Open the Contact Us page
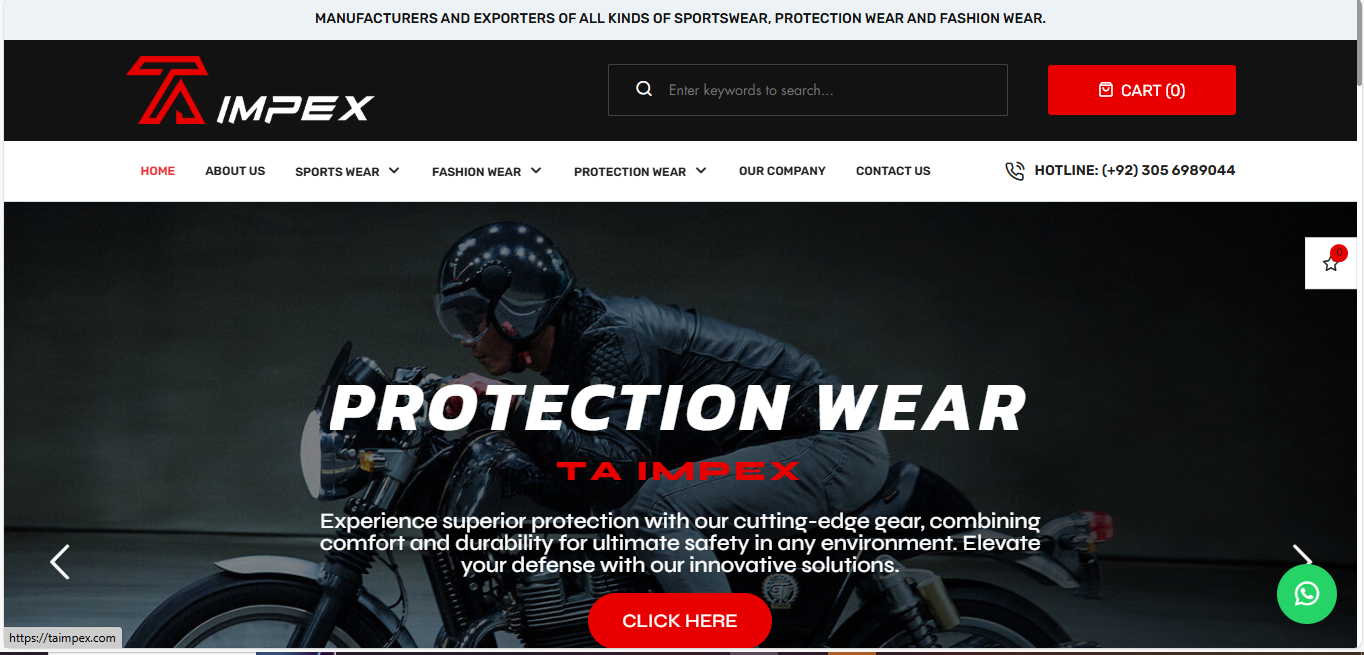The image size is (1364, 655). click(x=893, y=171)
